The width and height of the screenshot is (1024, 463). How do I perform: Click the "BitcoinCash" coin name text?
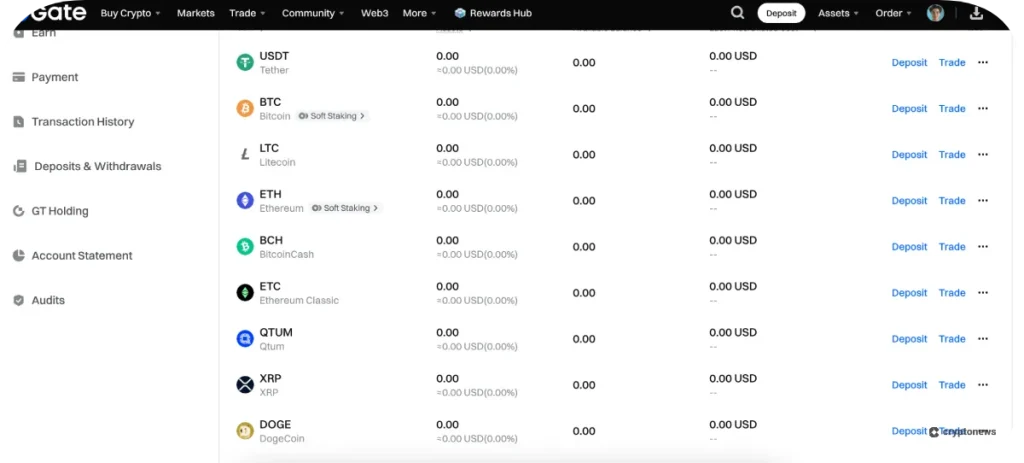coord(287,254)
